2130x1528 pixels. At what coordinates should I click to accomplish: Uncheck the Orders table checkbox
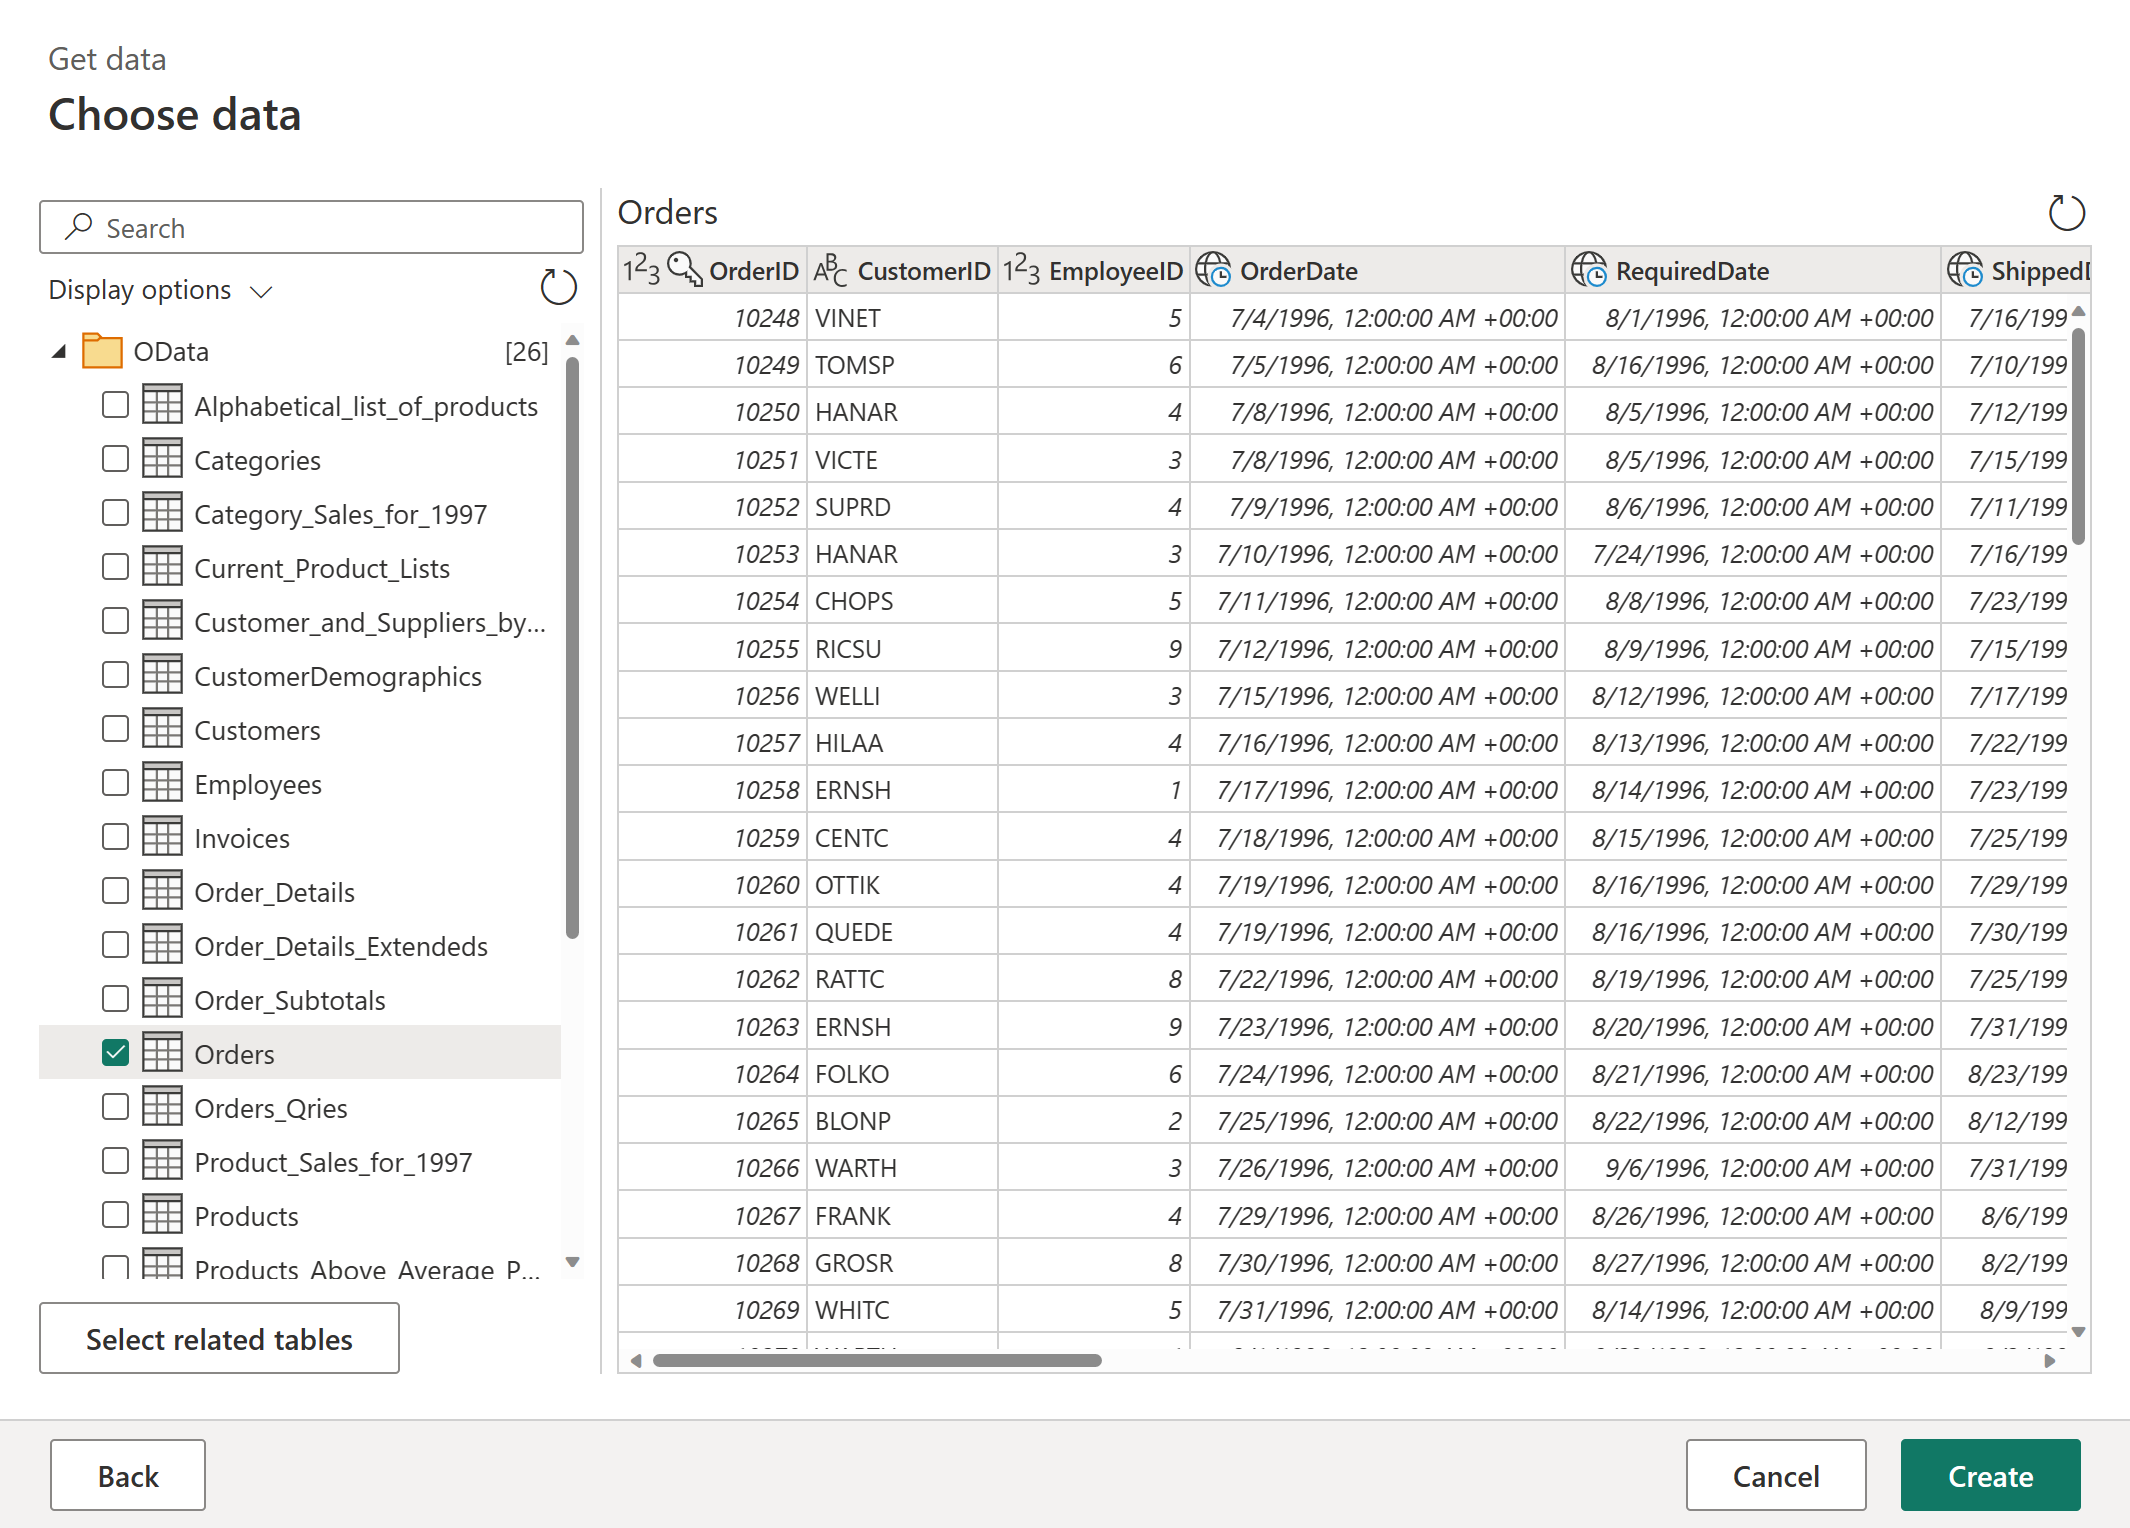pyautogui.click(x=116, y=1053)
